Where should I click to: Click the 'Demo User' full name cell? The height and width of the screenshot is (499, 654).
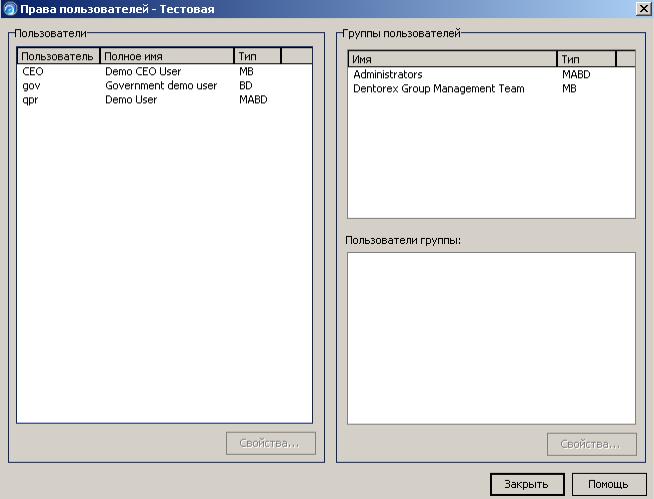coord(131,100)
